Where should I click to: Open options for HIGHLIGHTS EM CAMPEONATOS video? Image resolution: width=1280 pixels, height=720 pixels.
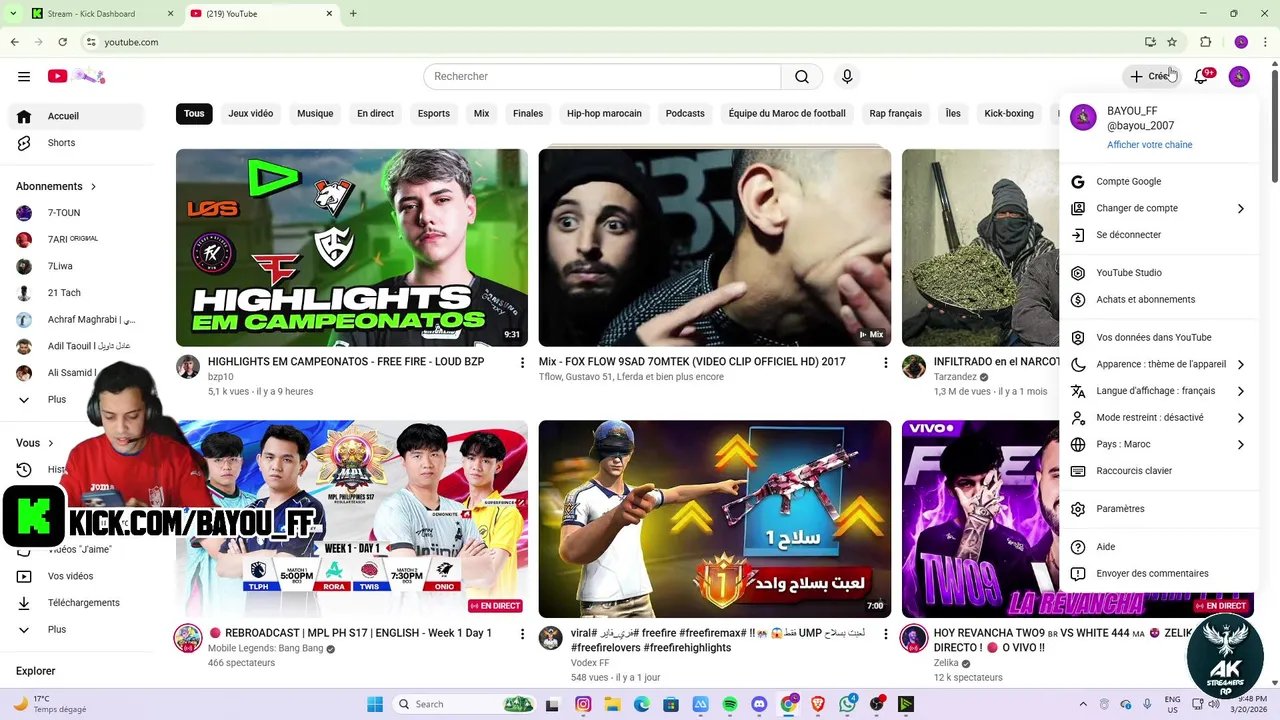522,363
